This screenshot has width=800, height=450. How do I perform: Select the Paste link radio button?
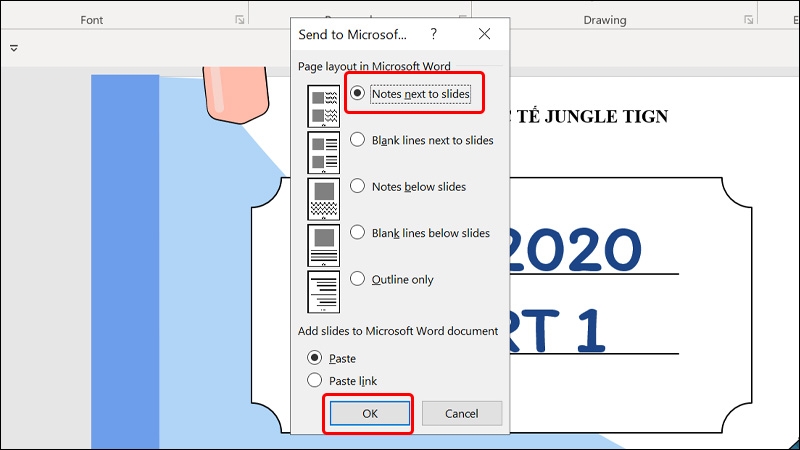tap(314, 380)
